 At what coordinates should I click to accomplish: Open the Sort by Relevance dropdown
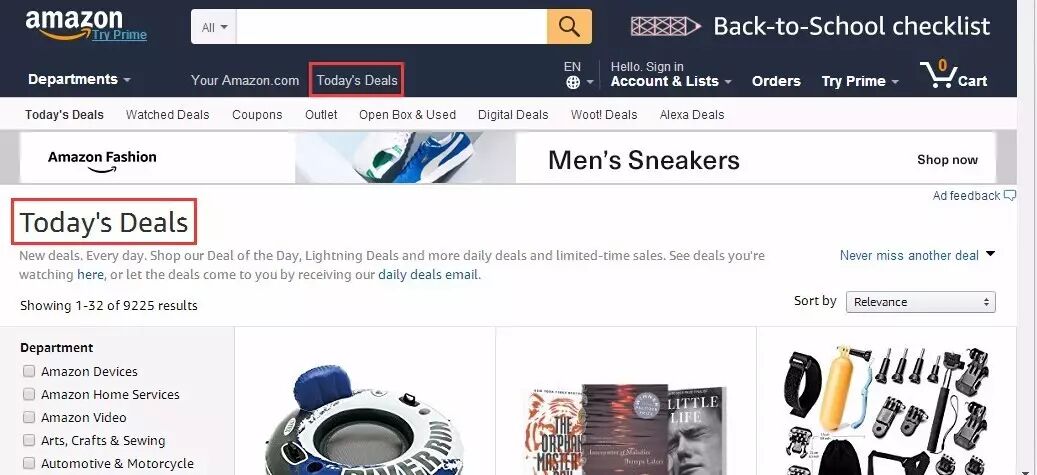click(x=921, y=302)
